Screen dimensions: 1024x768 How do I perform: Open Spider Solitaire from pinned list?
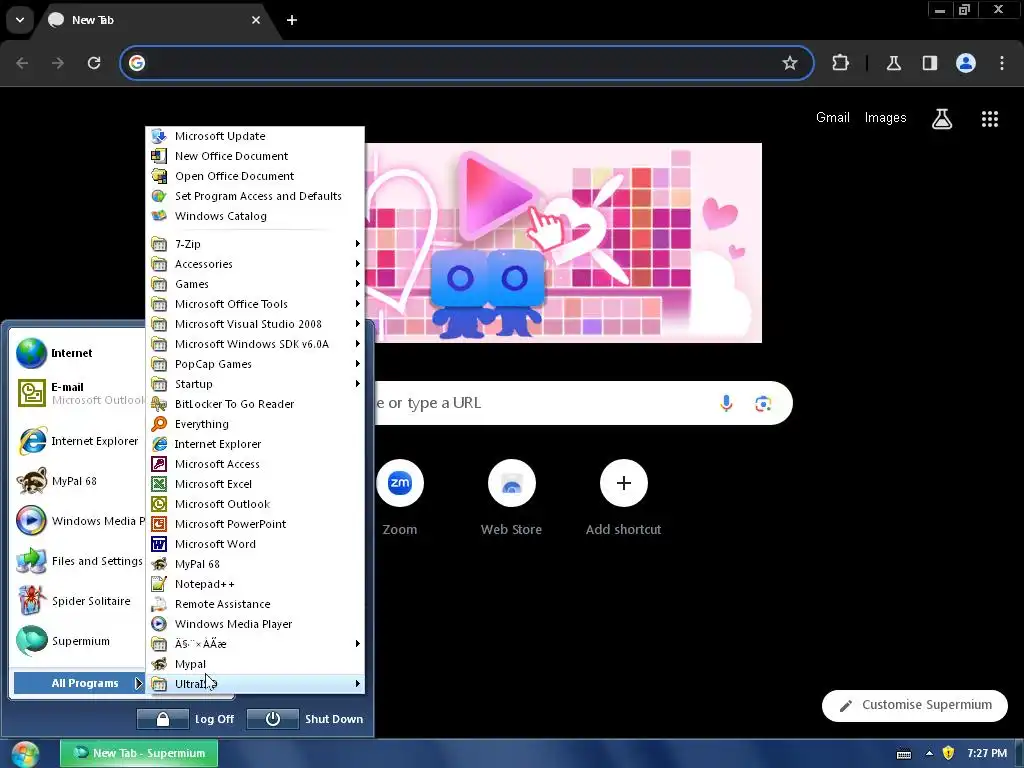[78, 601]
